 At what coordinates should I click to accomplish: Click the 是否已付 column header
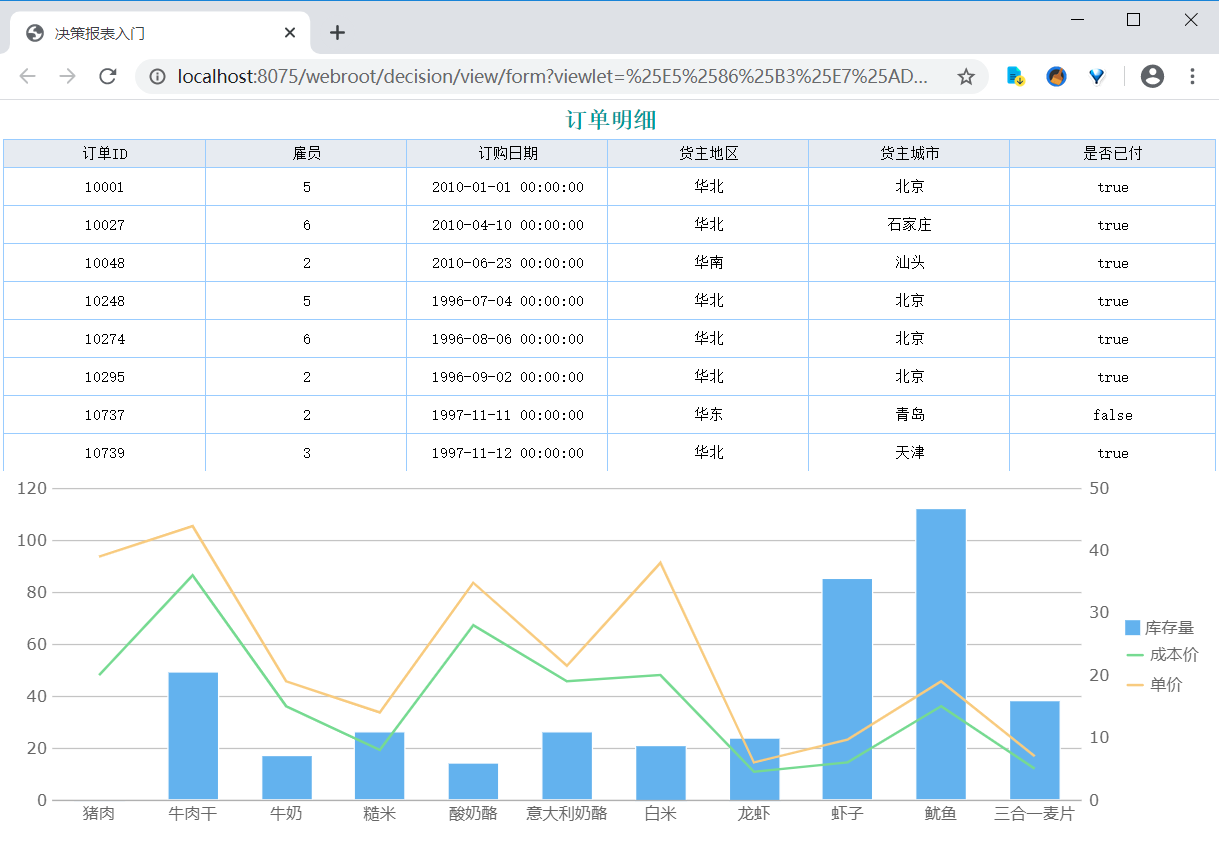(x=1112, y=154)
